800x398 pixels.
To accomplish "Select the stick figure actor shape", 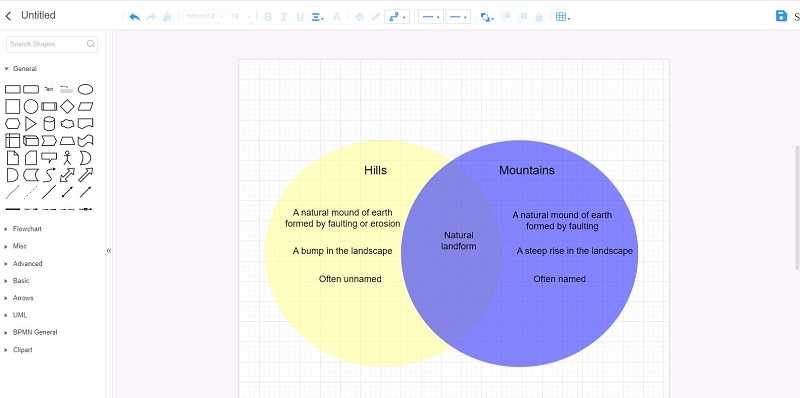I will tap(67, 158).
